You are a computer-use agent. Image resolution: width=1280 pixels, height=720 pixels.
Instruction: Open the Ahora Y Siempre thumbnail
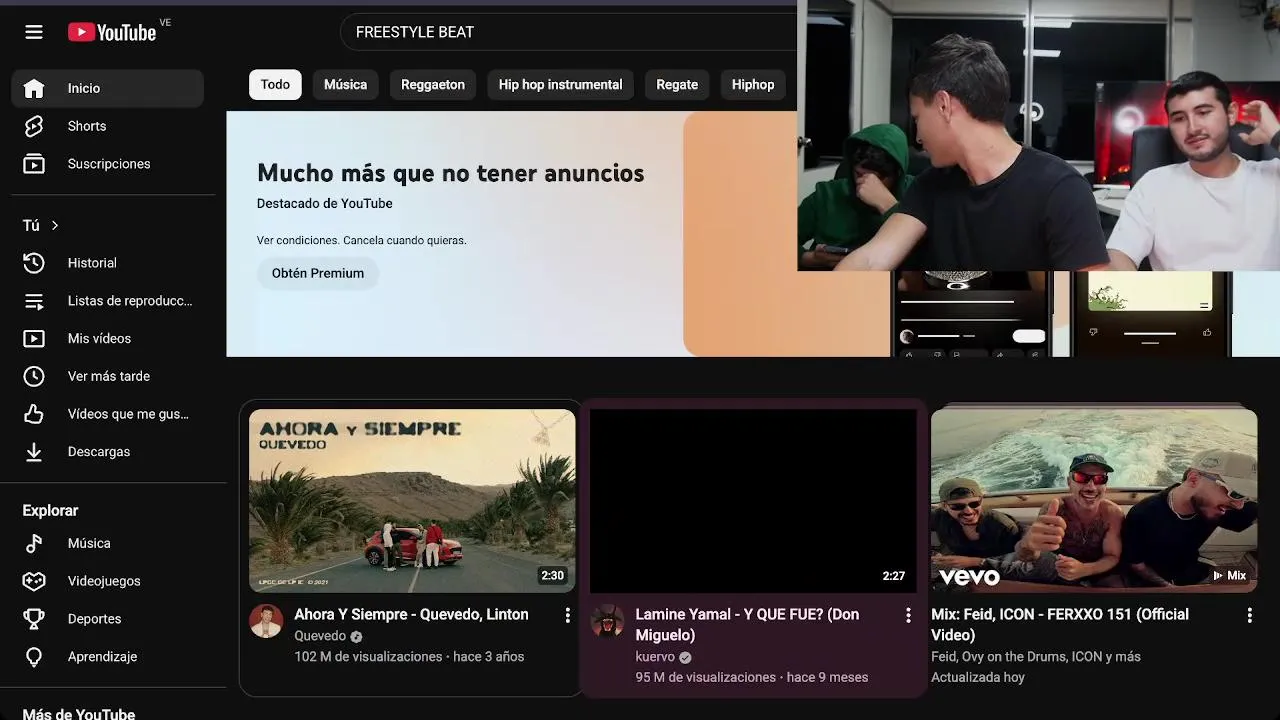tap(412, 501)
